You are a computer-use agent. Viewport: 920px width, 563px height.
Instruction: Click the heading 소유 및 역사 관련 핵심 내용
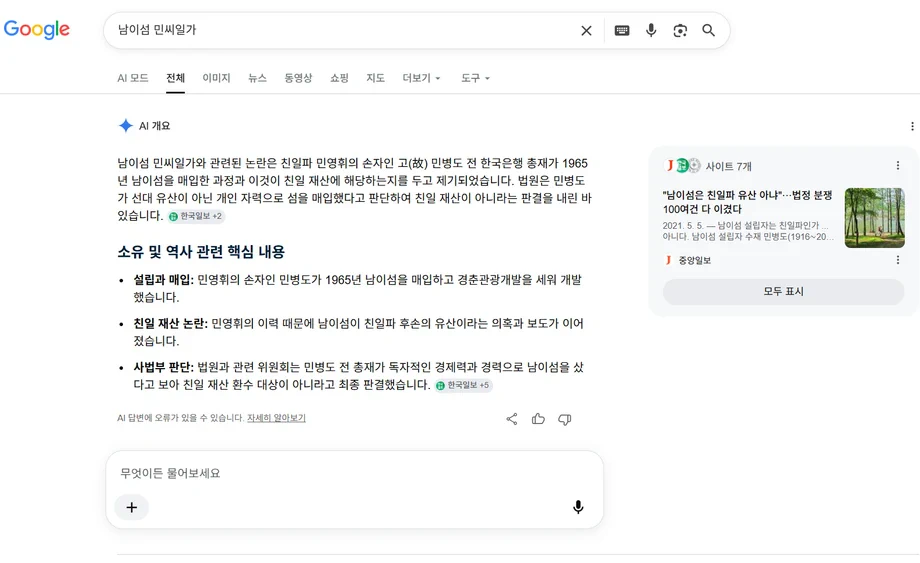coord(201,252)
